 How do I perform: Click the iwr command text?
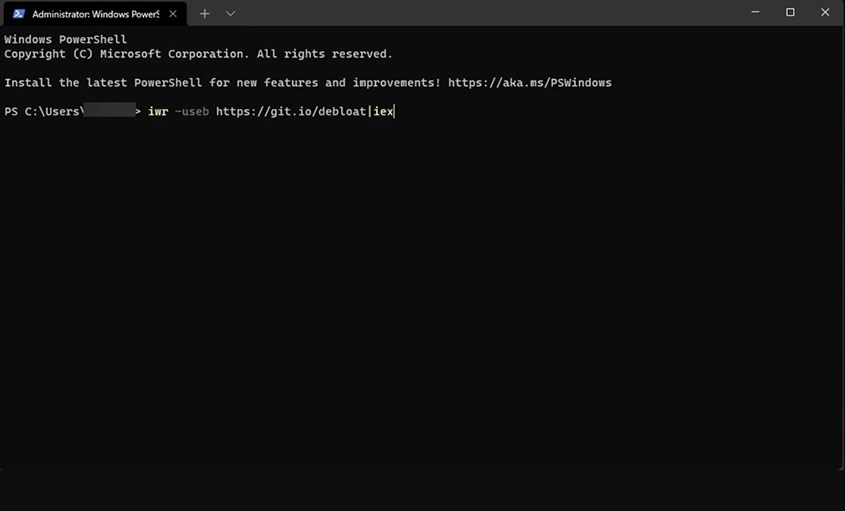tap(158, 112)
